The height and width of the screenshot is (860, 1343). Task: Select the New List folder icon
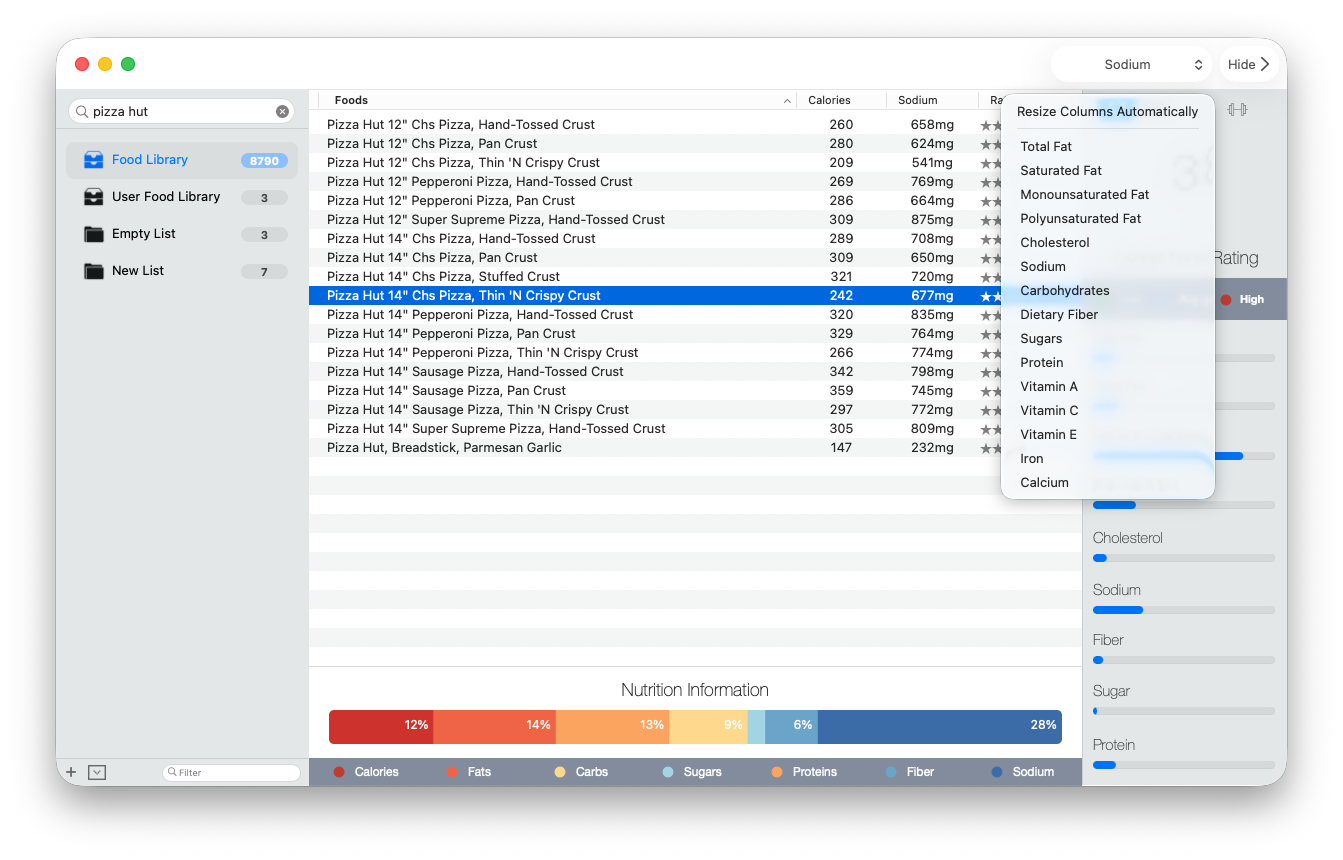coord(94,271)
